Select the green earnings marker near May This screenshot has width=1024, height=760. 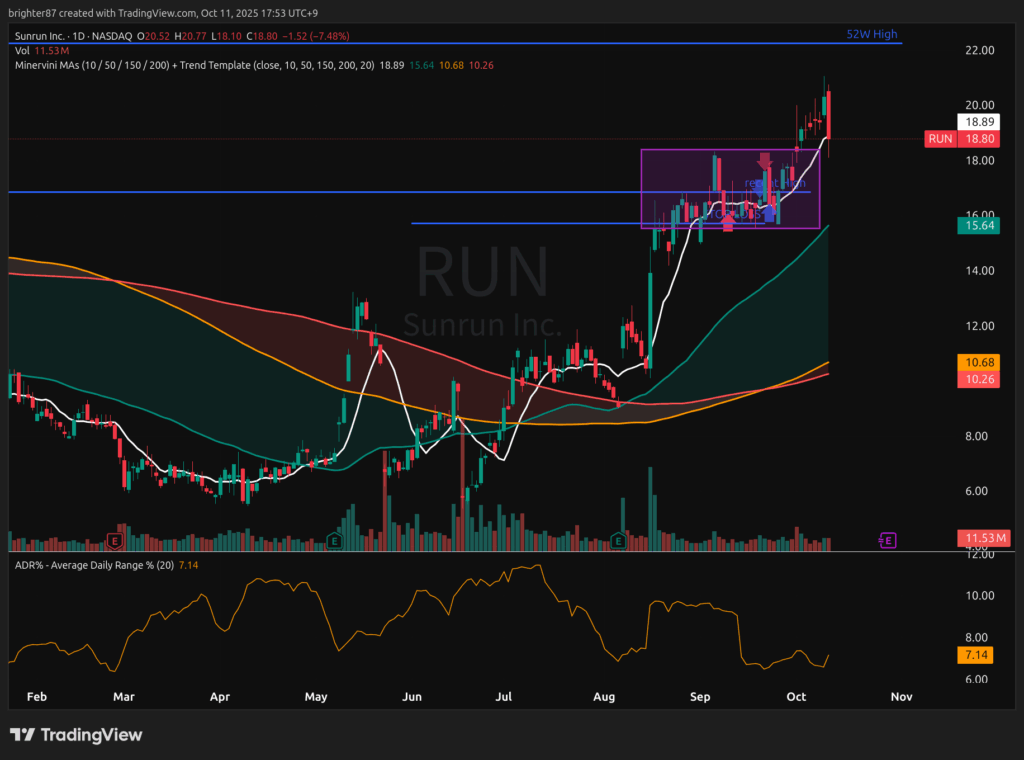336,541
